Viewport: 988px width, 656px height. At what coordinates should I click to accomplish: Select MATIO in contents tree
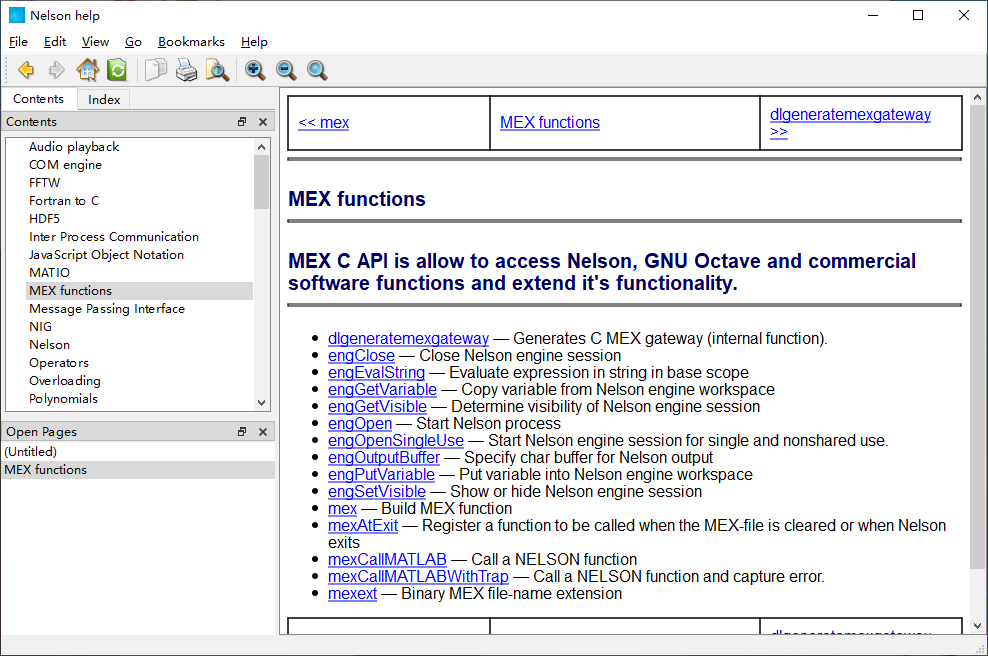click(49, 273)
